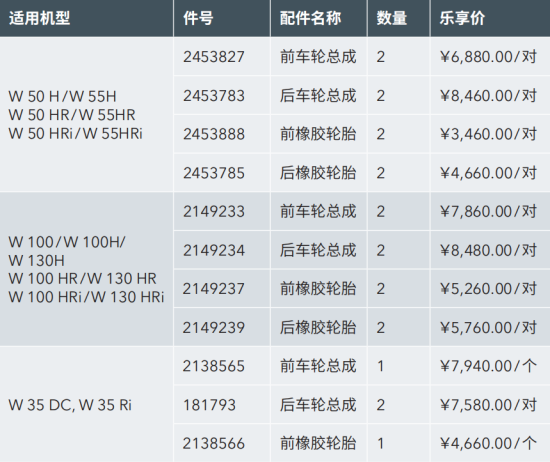The width and height of the screenshot is (550, 462).
Task: Select part number 2453888
Action: 214,134
